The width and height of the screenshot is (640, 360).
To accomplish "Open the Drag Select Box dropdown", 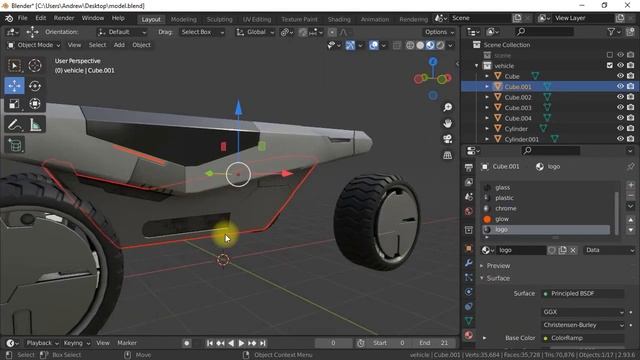I will pyautogui.click(x=202, y=32).
